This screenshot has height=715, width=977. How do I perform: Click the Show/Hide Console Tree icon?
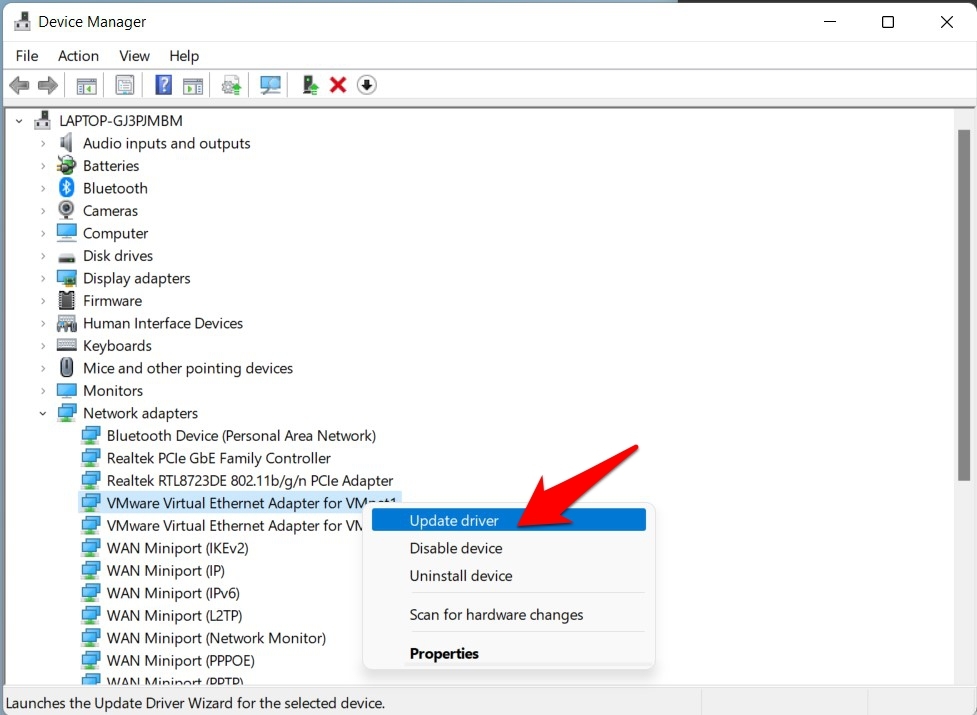pos(87,85)
